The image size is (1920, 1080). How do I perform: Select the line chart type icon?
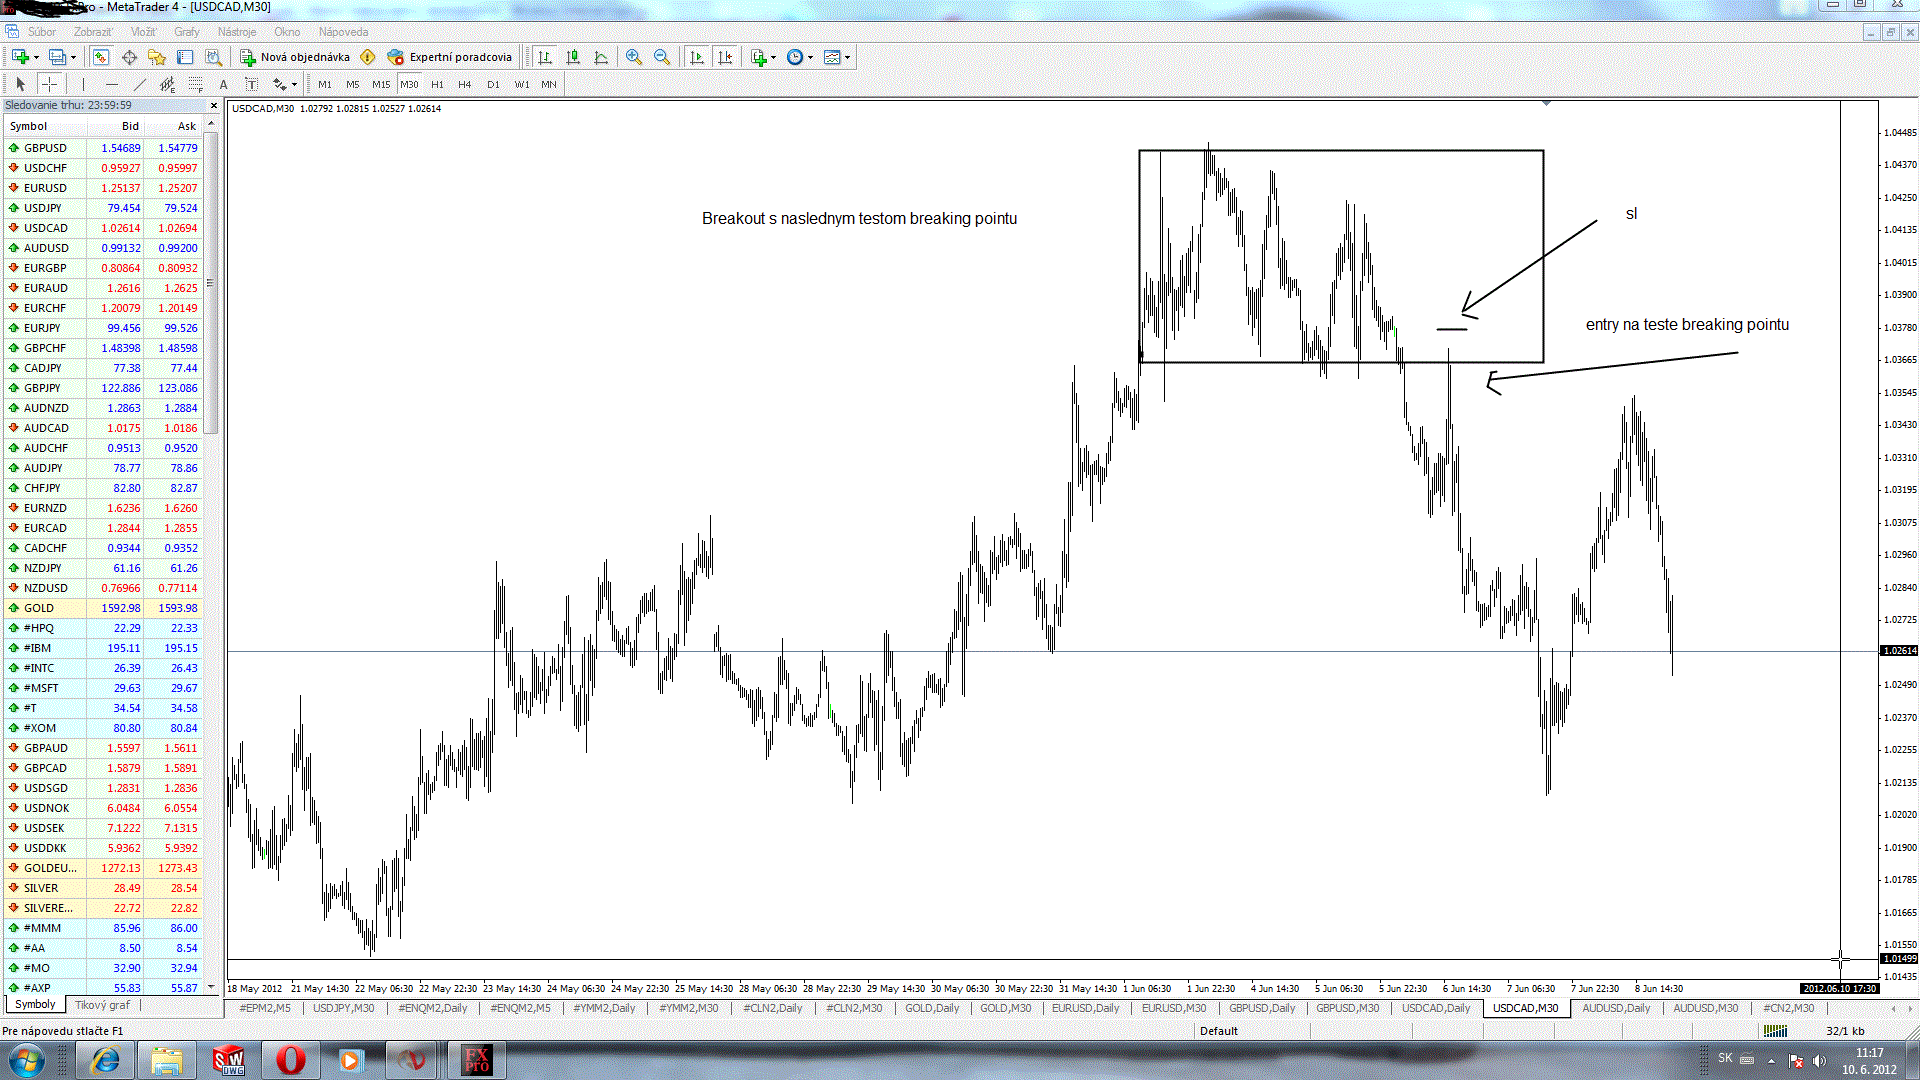601,57
